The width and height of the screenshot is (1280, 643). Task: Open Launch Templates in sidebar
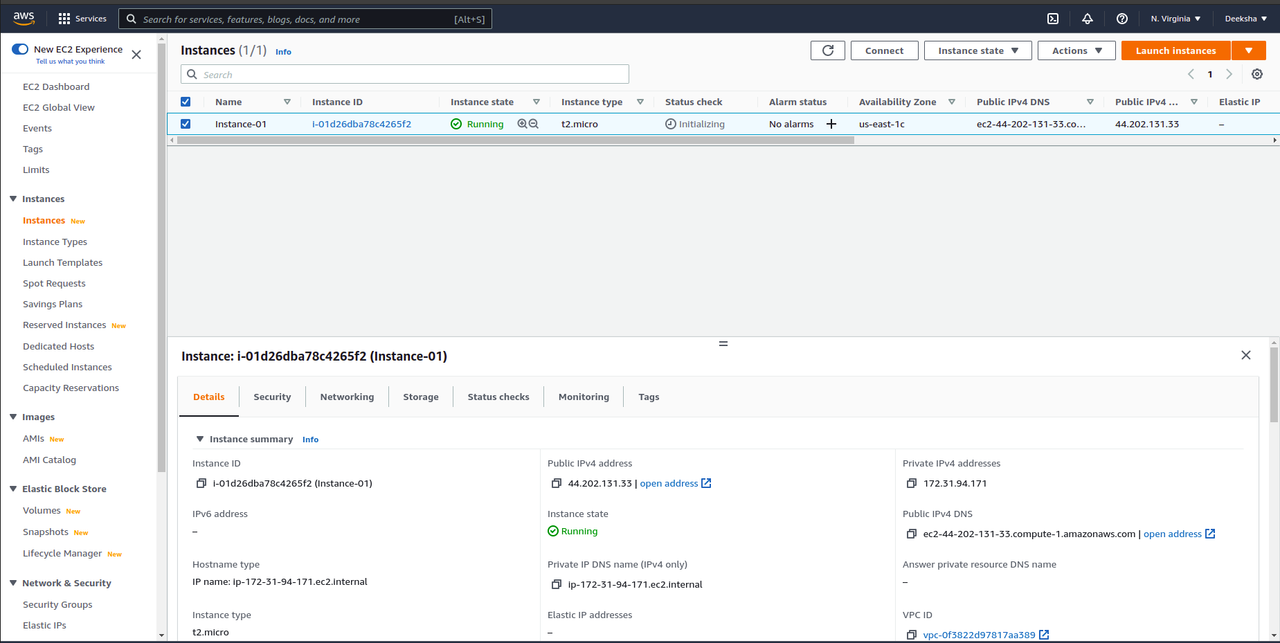click(63, 263)
